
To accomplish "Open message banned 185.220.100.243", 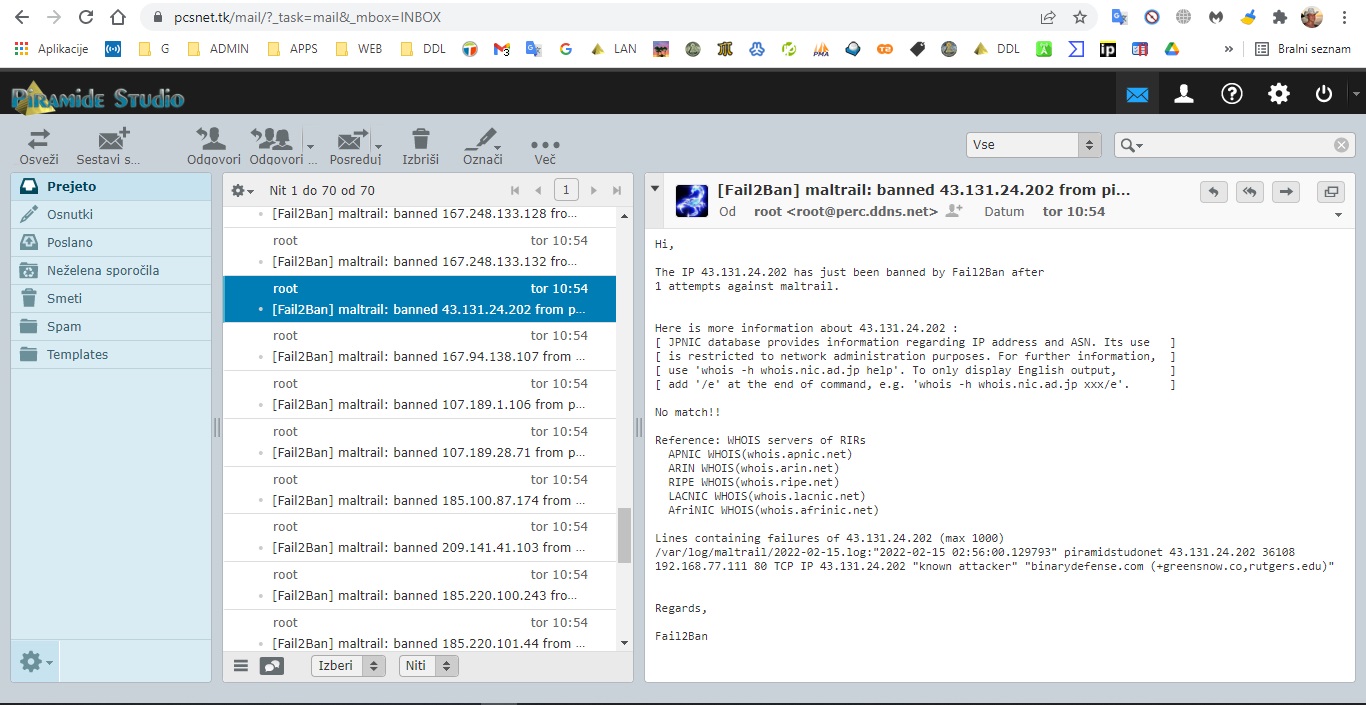I will tap(420, 586).
